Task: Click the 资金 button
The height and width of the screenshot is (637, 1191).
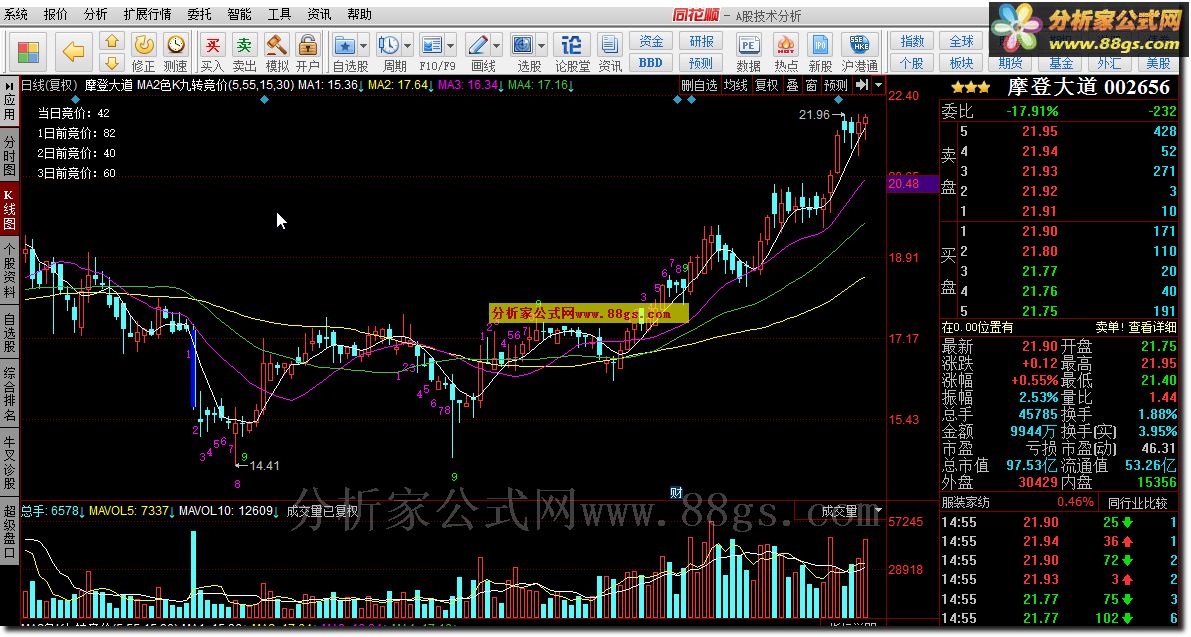Action: (651, 42)
